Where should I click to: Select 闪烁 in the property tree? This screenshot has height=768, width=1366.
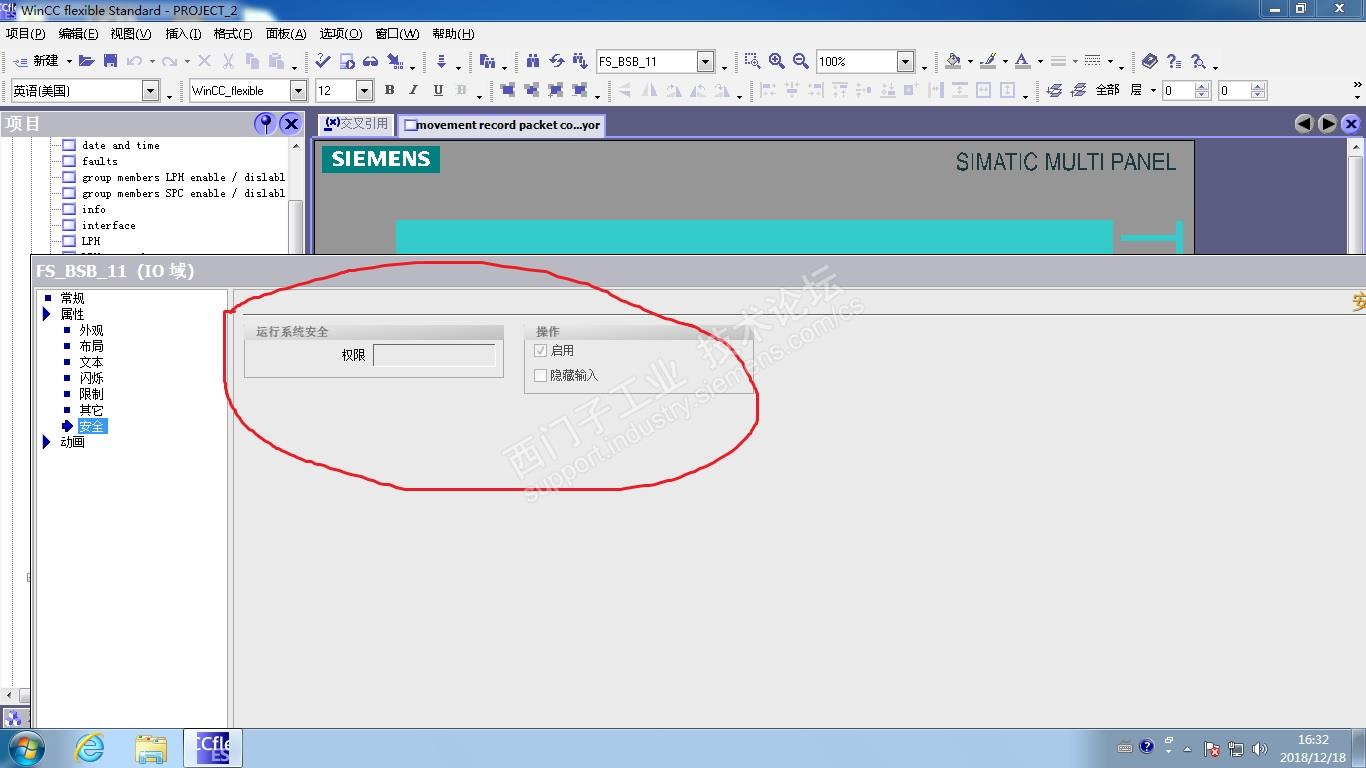(91, 378)
